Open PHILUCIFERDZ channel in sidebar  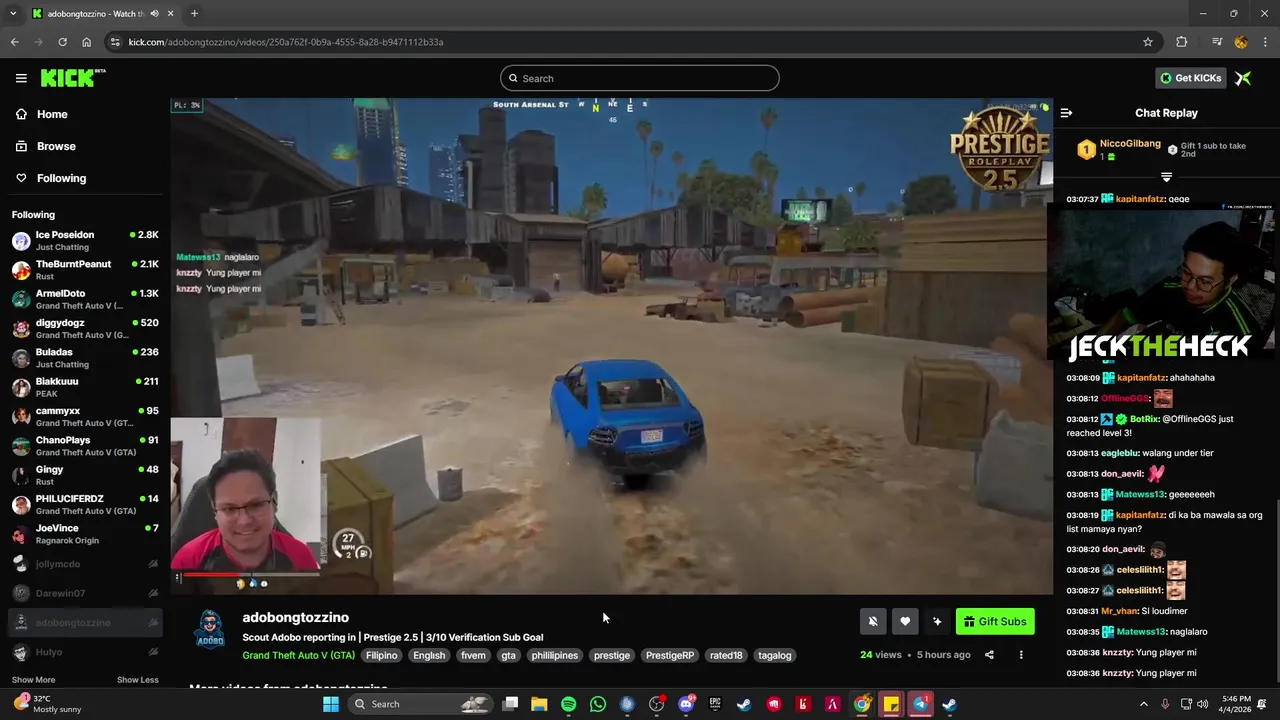pos(85,504)
